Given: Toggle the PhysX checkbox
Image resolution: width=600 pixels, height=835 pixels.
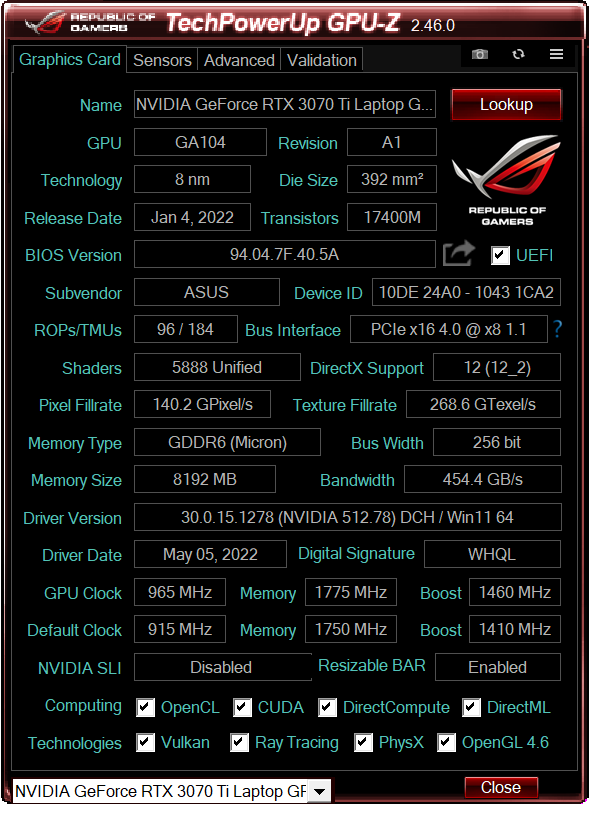Looking at the screenshot, I should point(363,742).
